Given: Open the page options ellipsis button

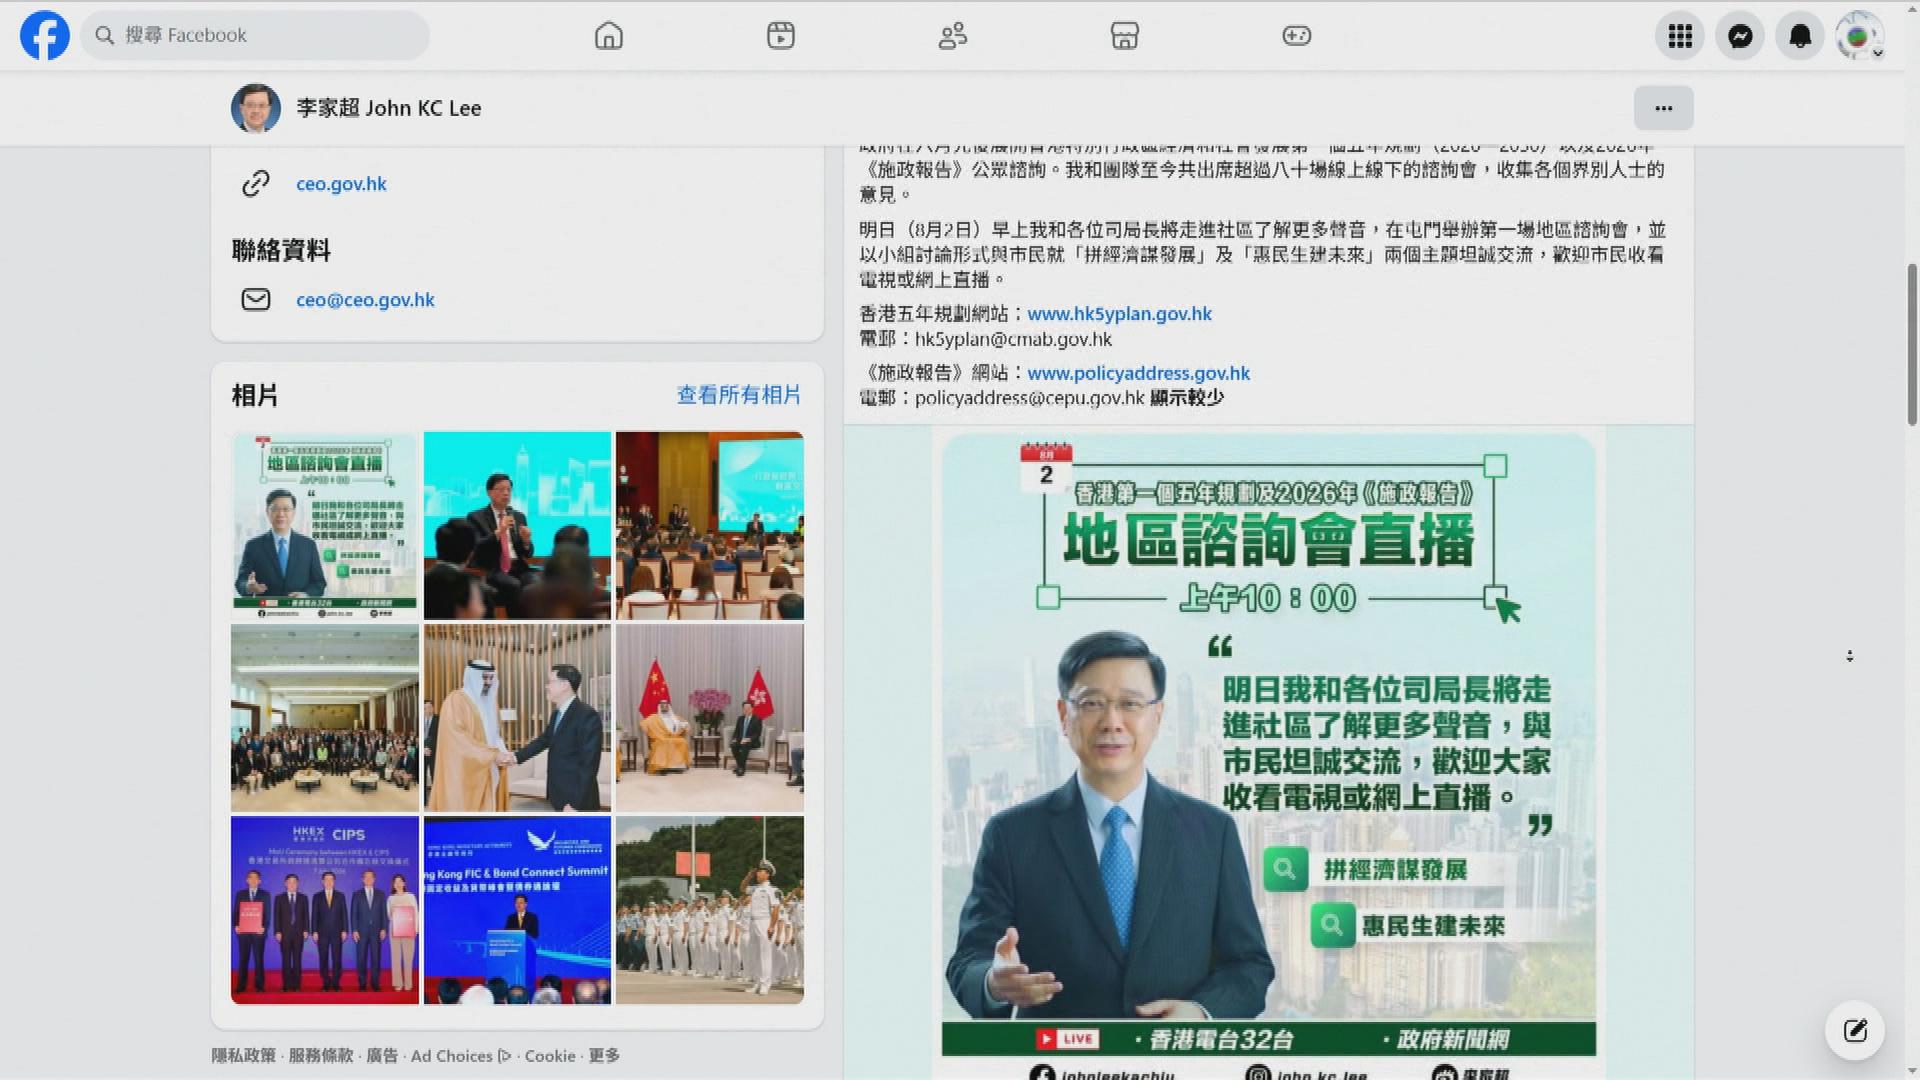Looking at the screenshot, I should (x=1664, y=108).
